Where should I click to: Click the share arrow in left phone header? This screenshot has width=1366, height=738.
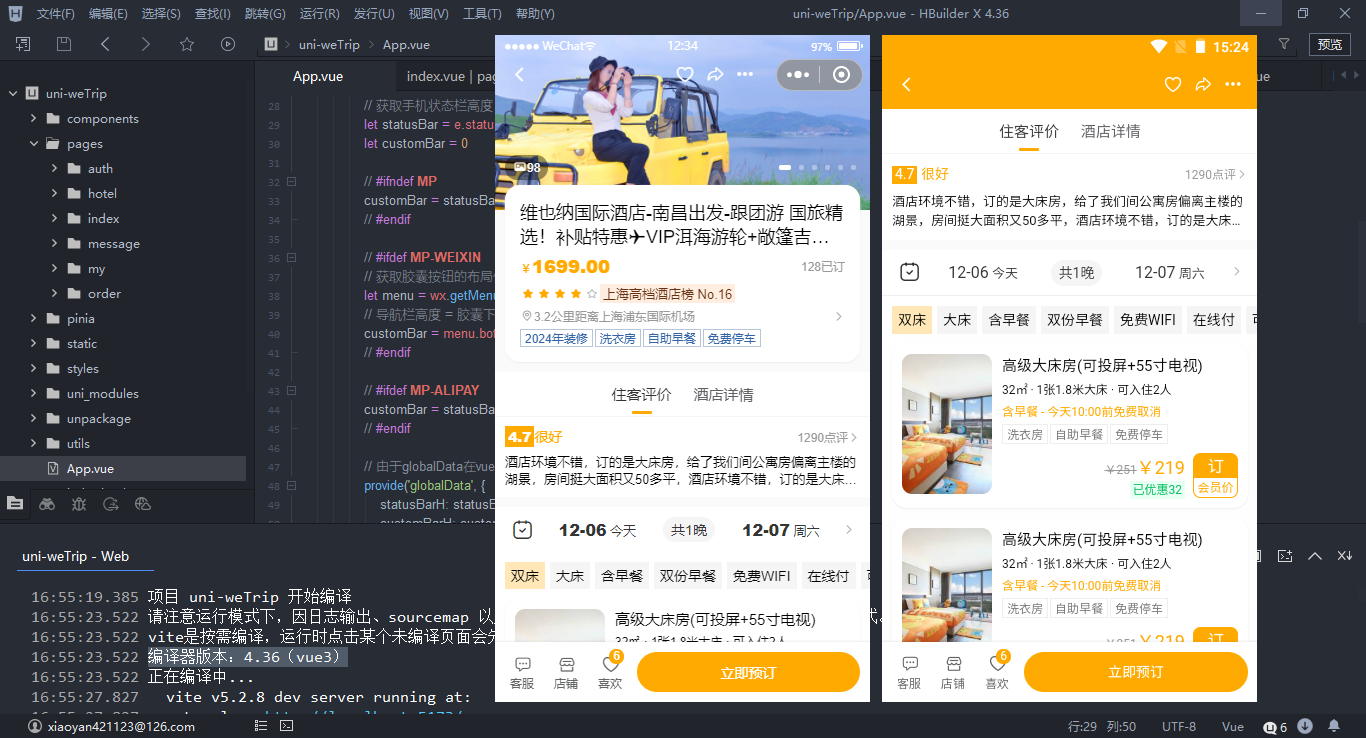715,75
